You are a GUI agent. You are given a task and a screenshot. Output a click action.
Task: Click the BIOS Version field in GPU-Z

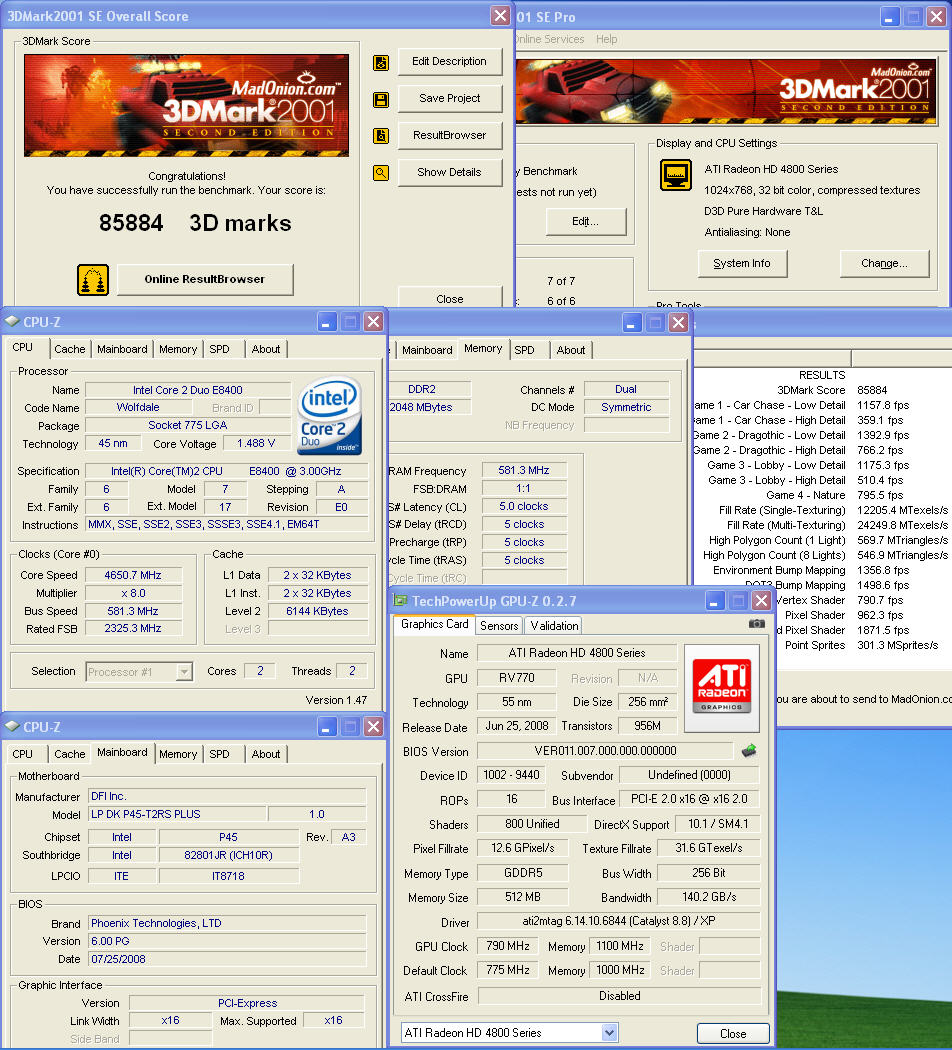605,751
